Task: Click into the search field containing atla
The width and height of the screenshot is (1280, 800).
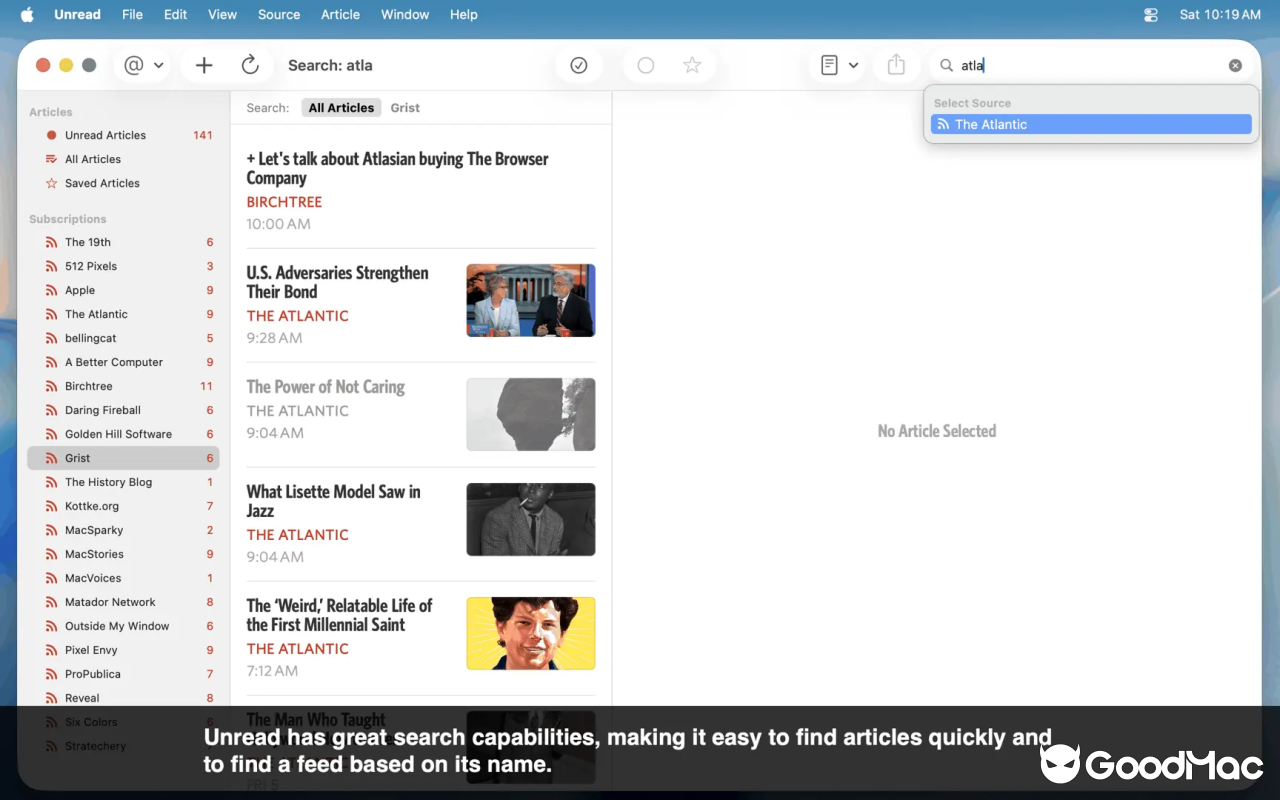Action: click(1090, 65)
